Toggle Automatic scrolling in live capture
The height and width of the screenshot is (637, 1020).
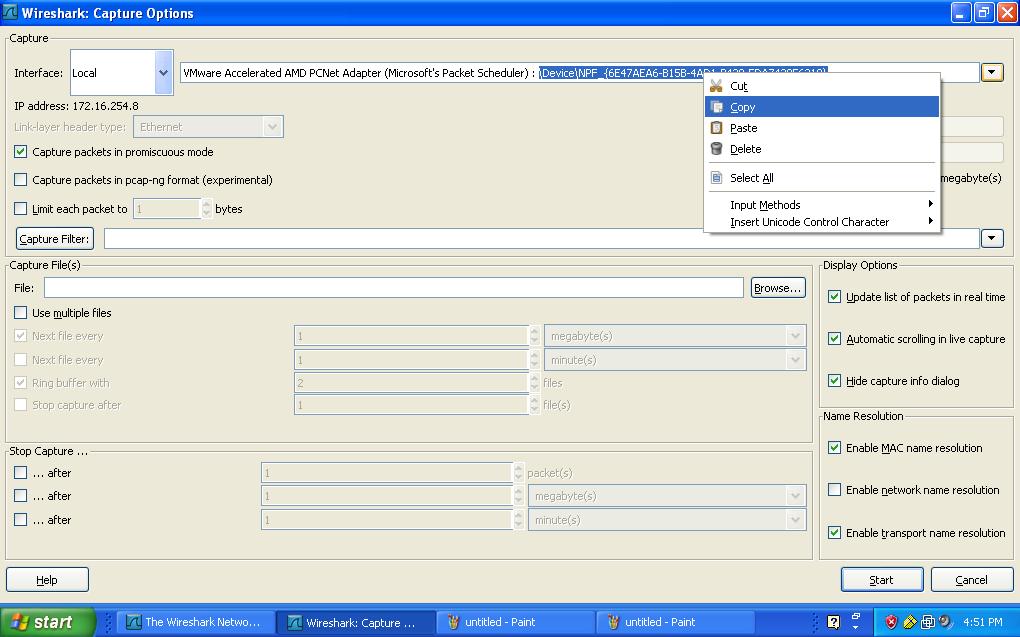[x=834, y=339]
